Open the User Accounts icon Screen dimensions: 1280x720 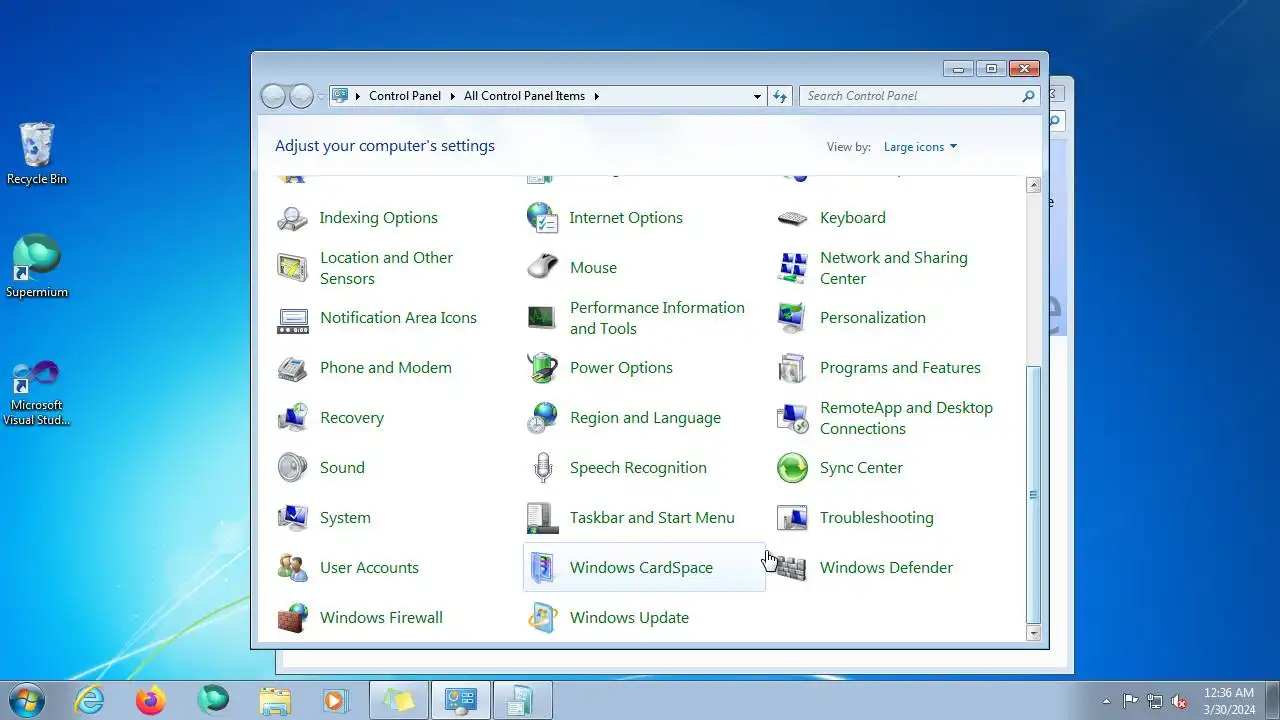click(293, 568)
